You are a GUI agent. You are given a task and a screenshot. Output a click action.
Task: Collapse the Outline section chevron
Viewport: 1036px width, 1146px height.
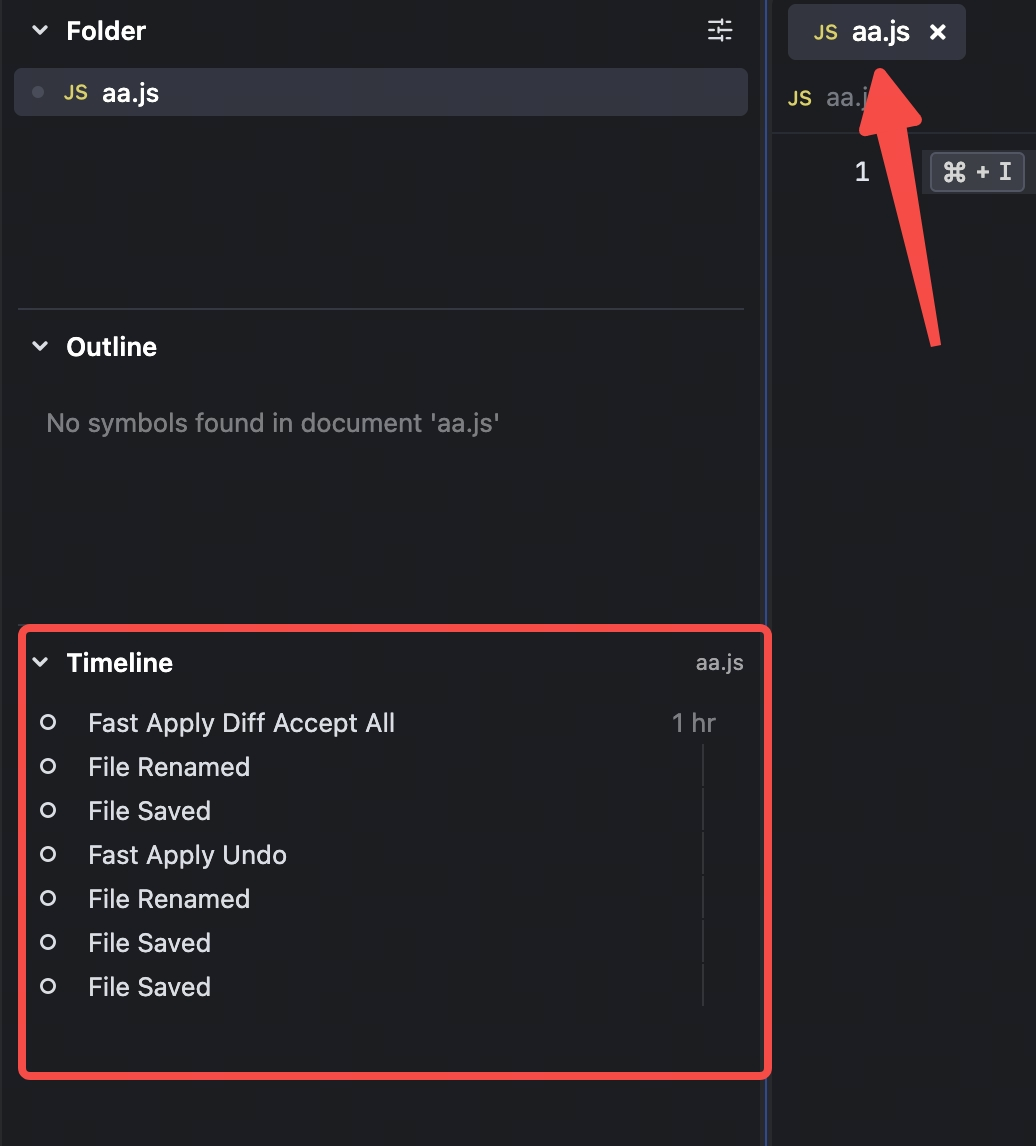tap(40, 347)
